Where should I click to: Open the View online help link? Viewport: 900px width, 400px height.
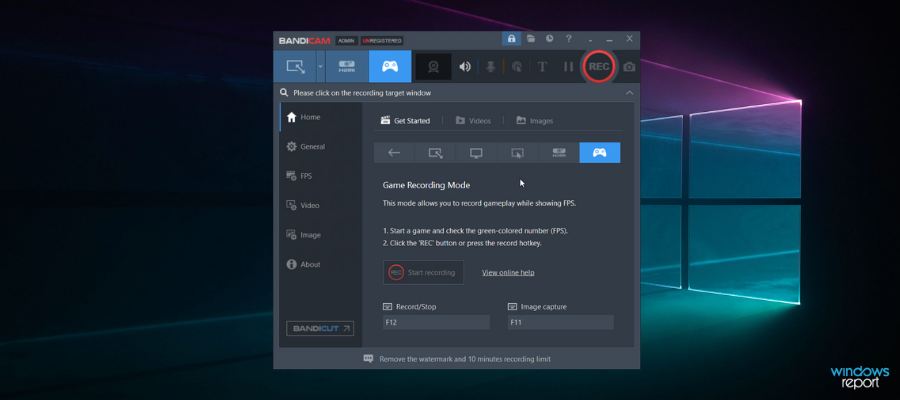pos(508,273)
